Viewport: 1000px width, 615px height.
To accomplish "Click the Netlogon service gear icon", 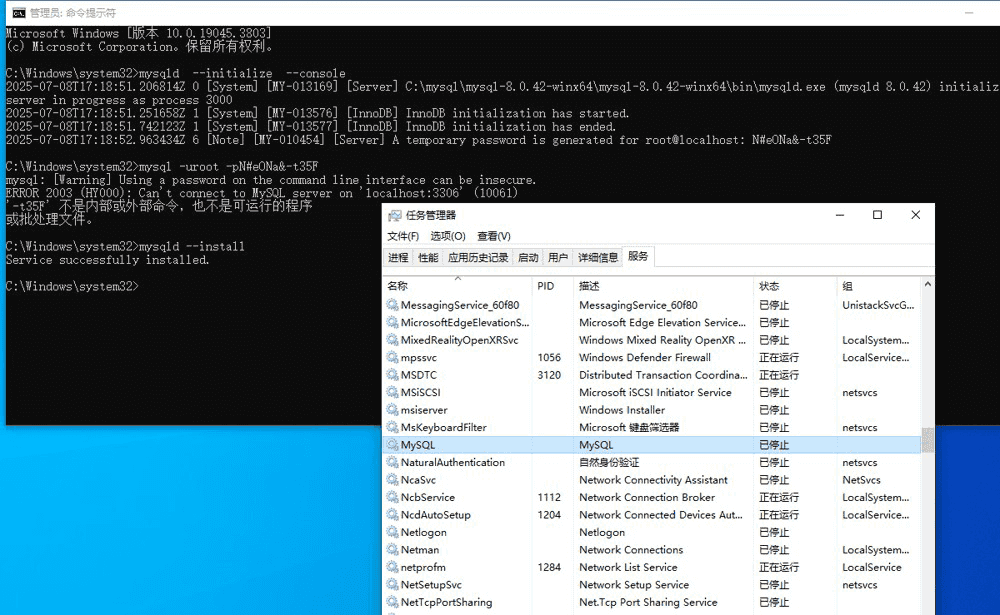I will point(392,532).
